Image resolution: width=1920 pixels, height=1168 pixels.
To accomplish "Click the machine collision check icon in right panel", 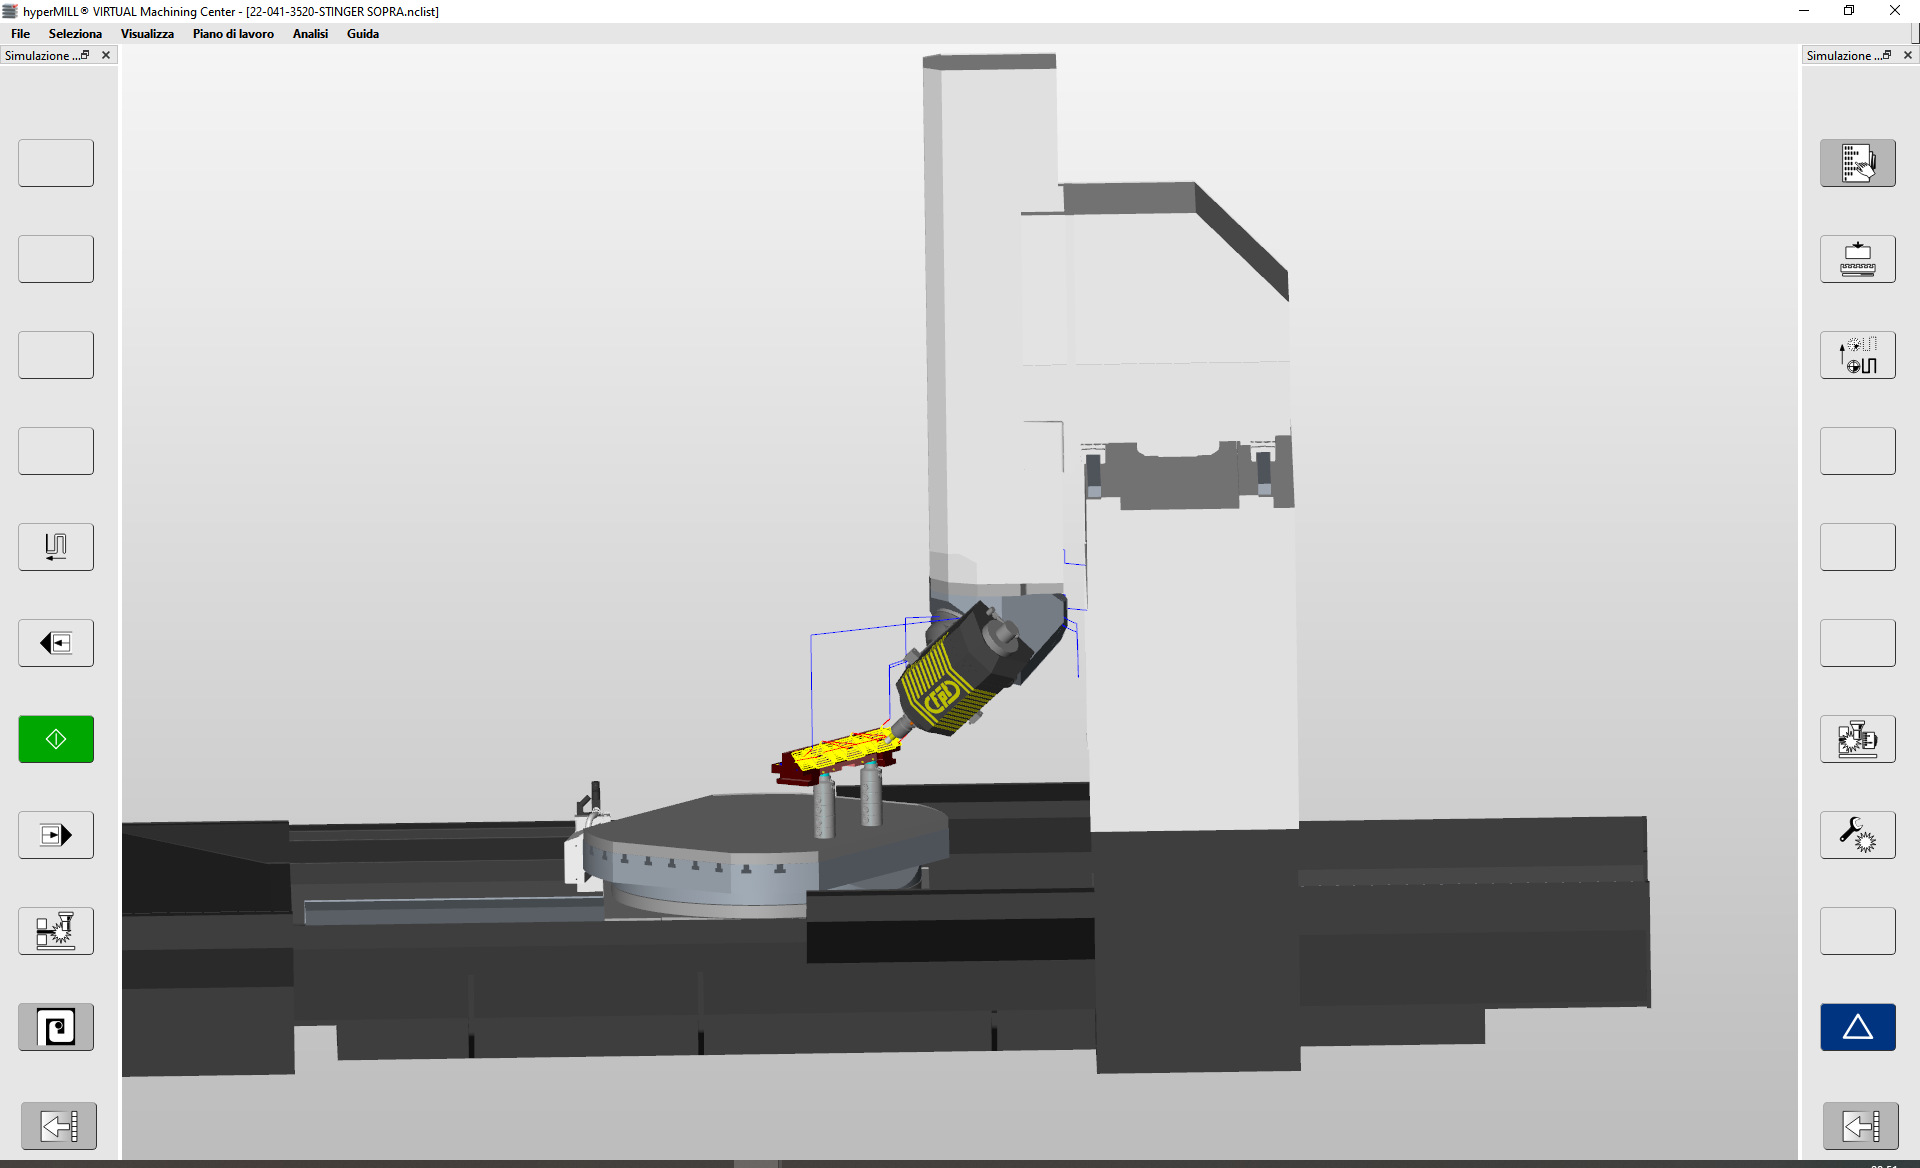I will click(x=1858, y=739).
